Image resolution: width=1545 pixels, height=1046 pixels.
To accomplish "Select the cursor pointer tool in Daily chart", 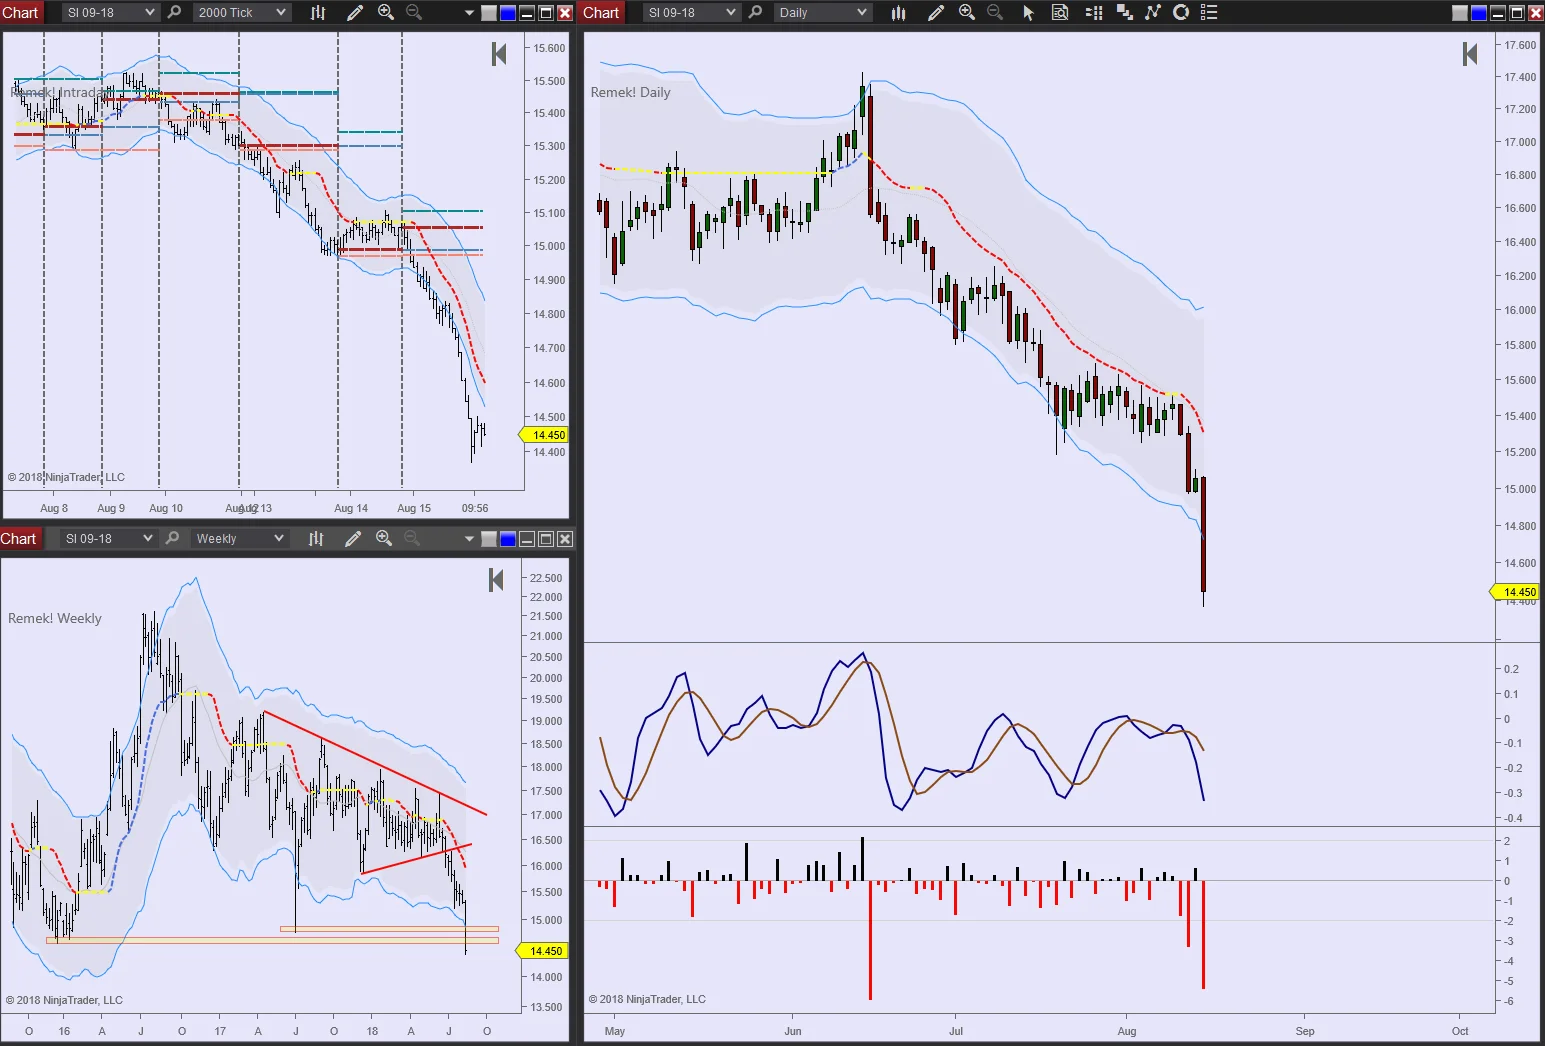I will coord(1028,13).
